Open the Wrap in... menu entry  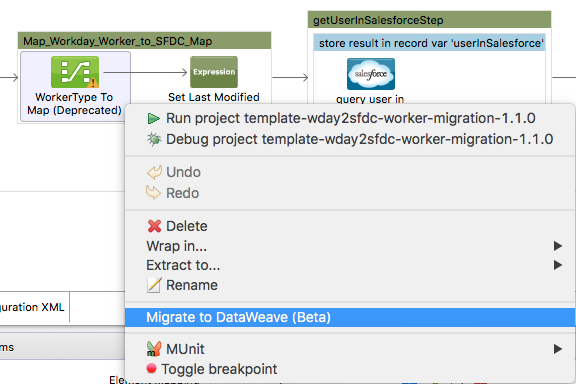(350, 246)
